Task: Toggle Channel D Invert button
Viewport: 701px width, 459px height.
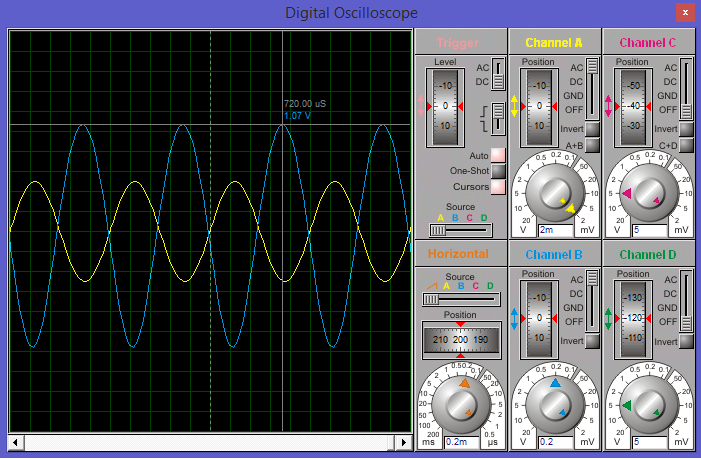Action: coord(686,341)
